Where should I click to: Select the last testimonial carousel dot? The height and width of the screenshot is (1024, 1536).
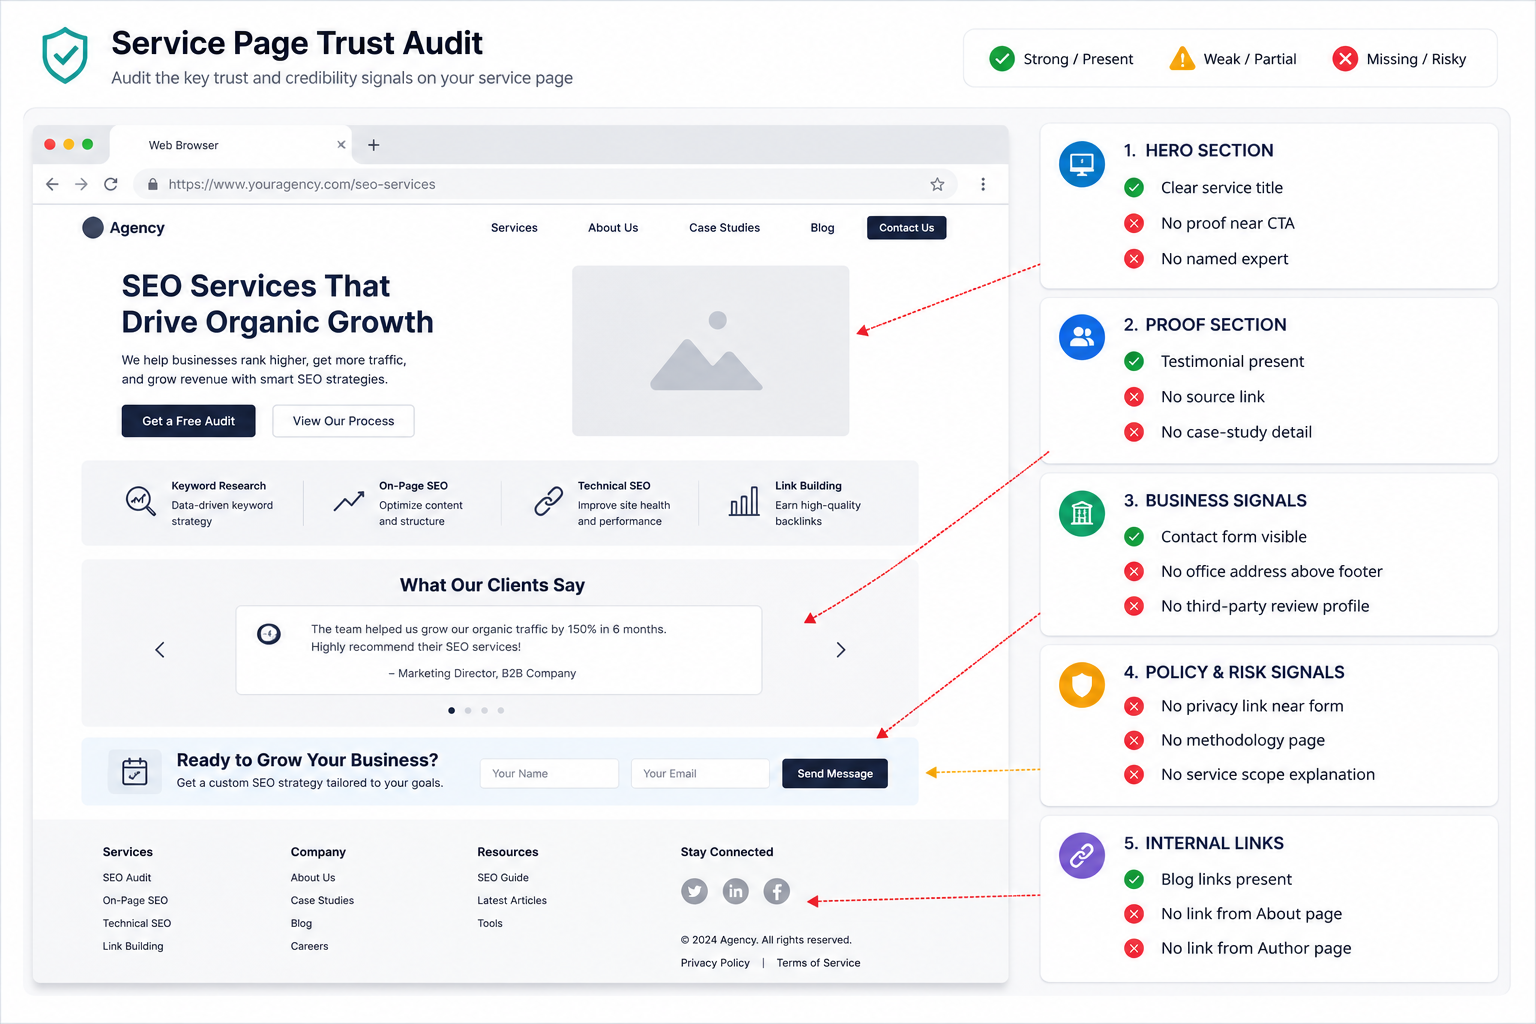[501, 710]
